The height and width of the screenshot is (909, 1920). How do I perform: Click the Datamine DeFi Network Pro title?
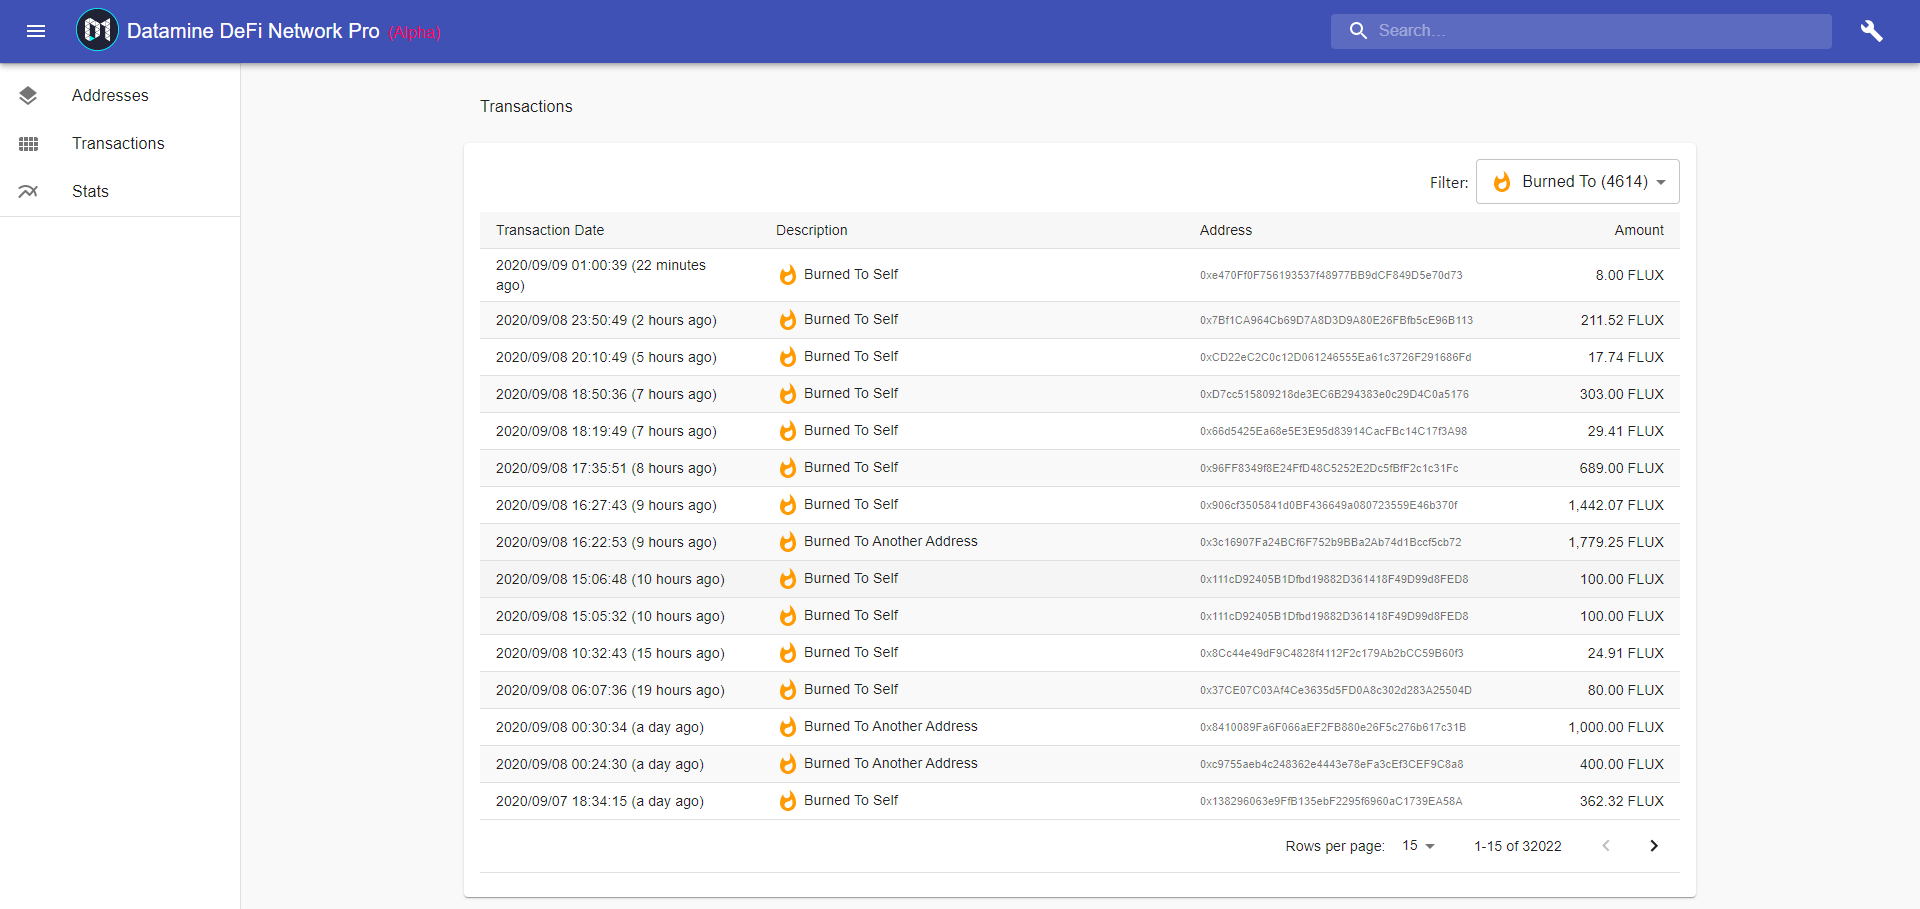[253, 31]
